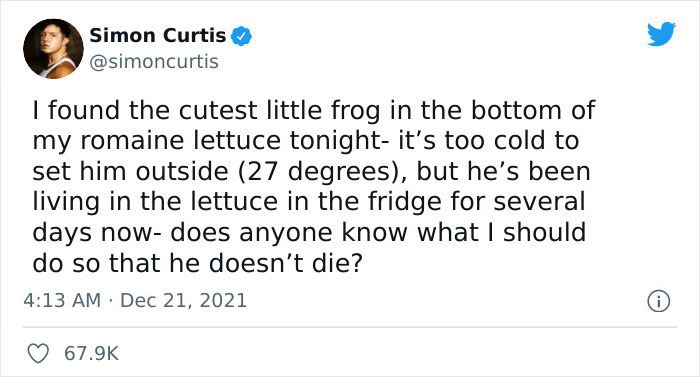Click the words "romaine lettuce" in the tweet

coord(182,141)
